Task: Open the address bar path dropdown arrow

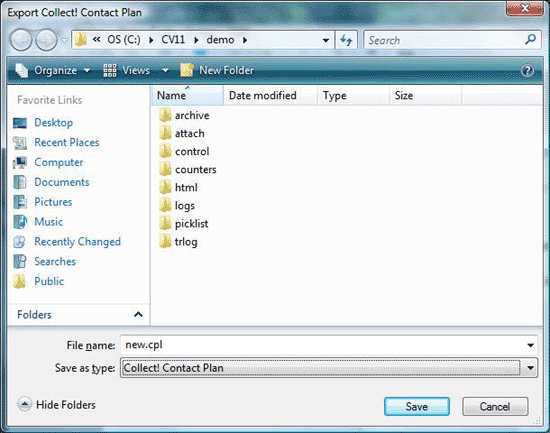Action: [326, 40]
